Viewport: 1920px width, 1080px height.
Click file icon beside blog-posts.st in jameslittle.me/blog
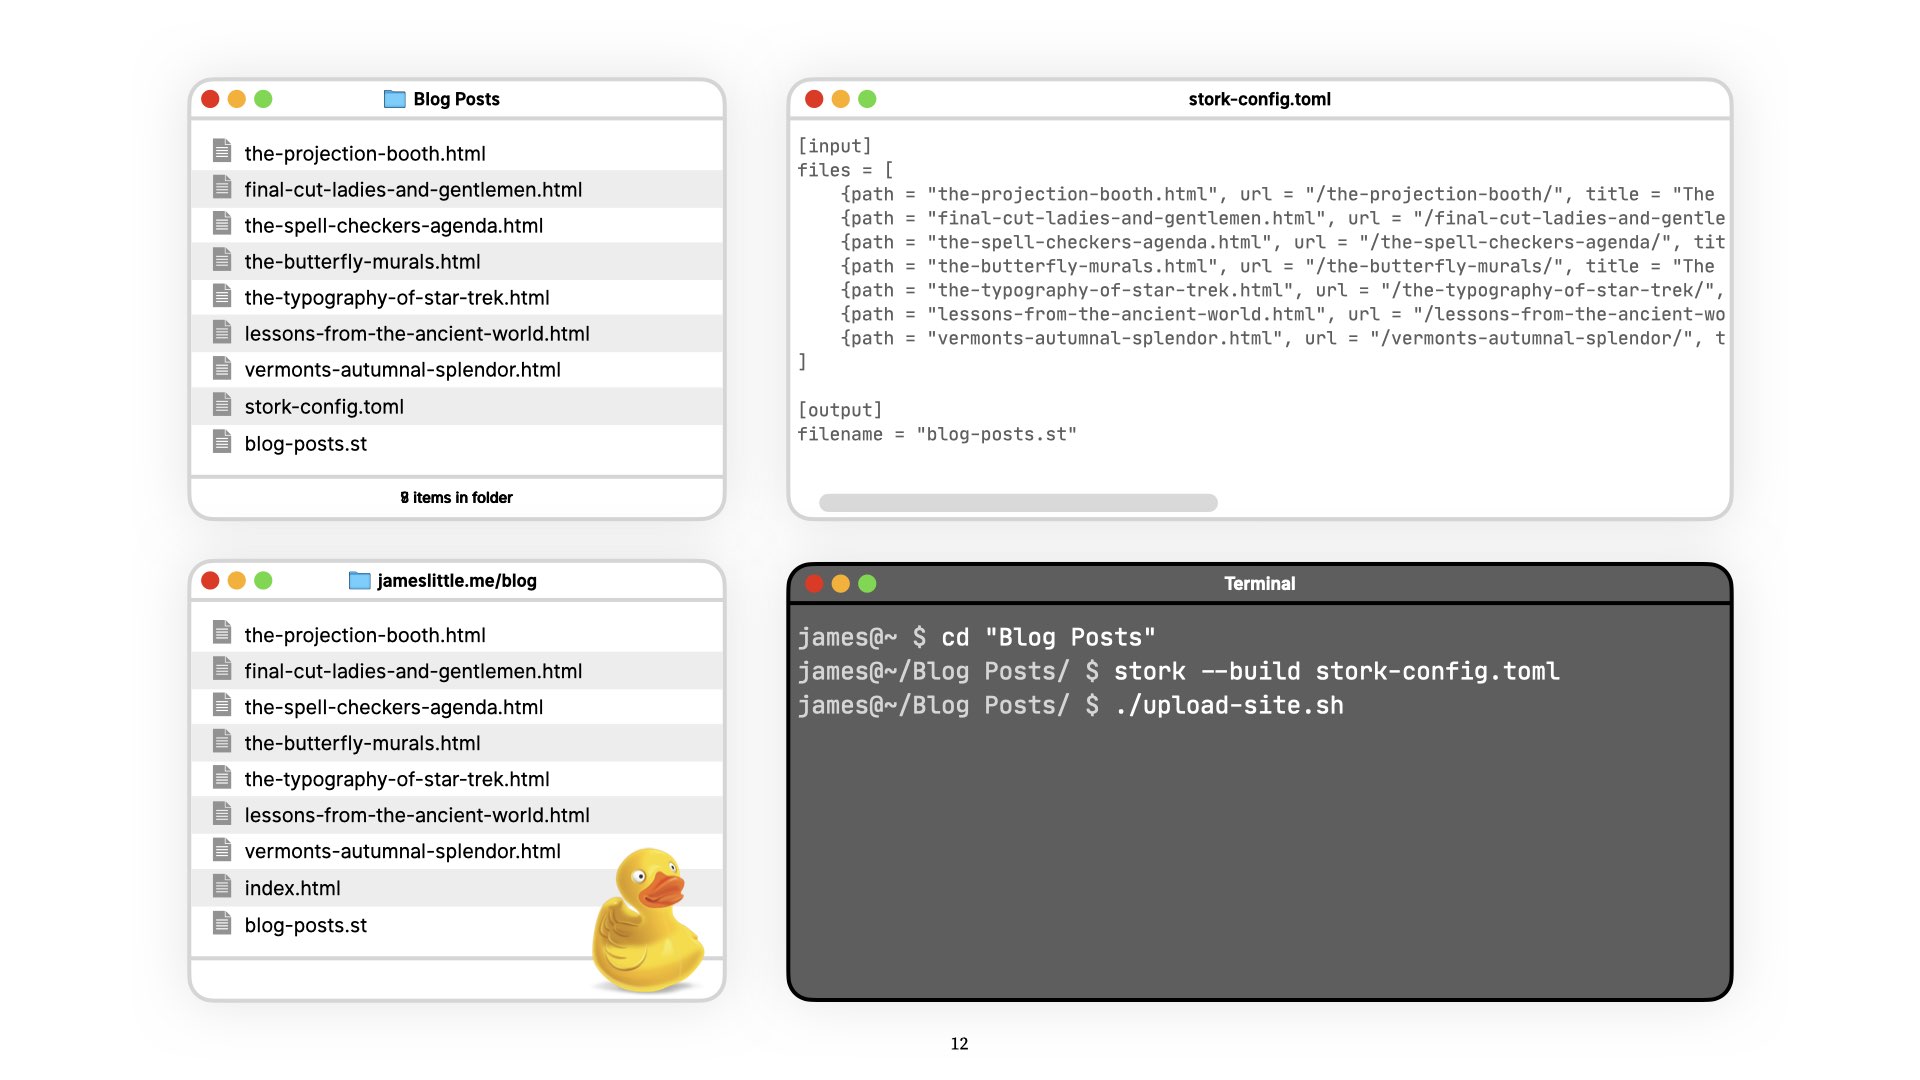click(222, 923)
